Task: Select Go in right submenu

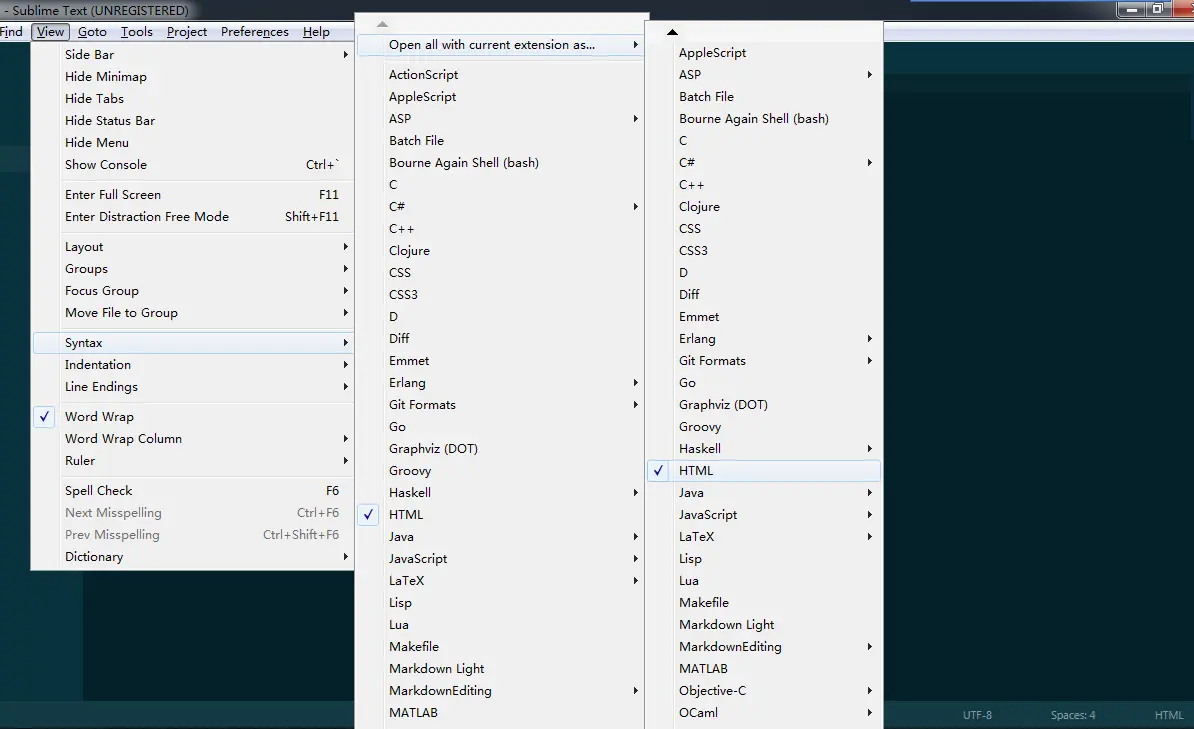Action: pos(764,383)
